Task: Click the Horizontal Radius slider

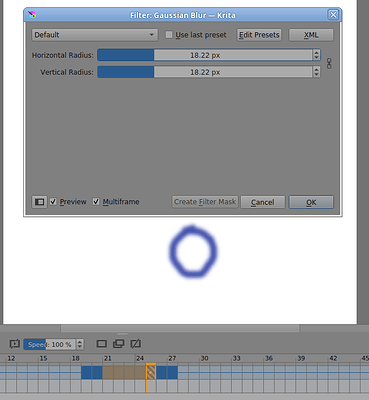Action: [205, 55]
